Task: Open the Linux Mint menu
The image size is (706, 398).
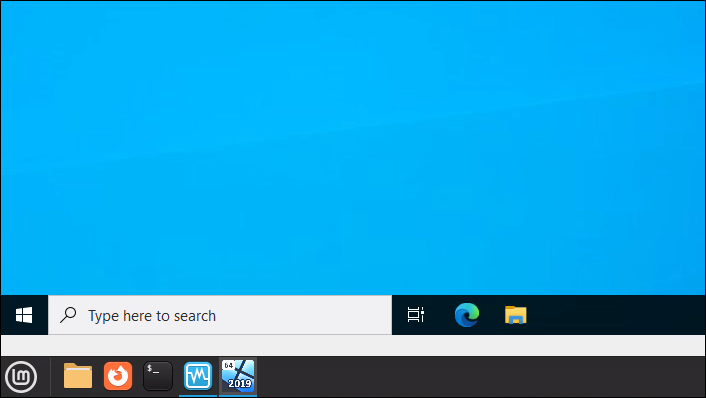Action: [x=21, y=376]
